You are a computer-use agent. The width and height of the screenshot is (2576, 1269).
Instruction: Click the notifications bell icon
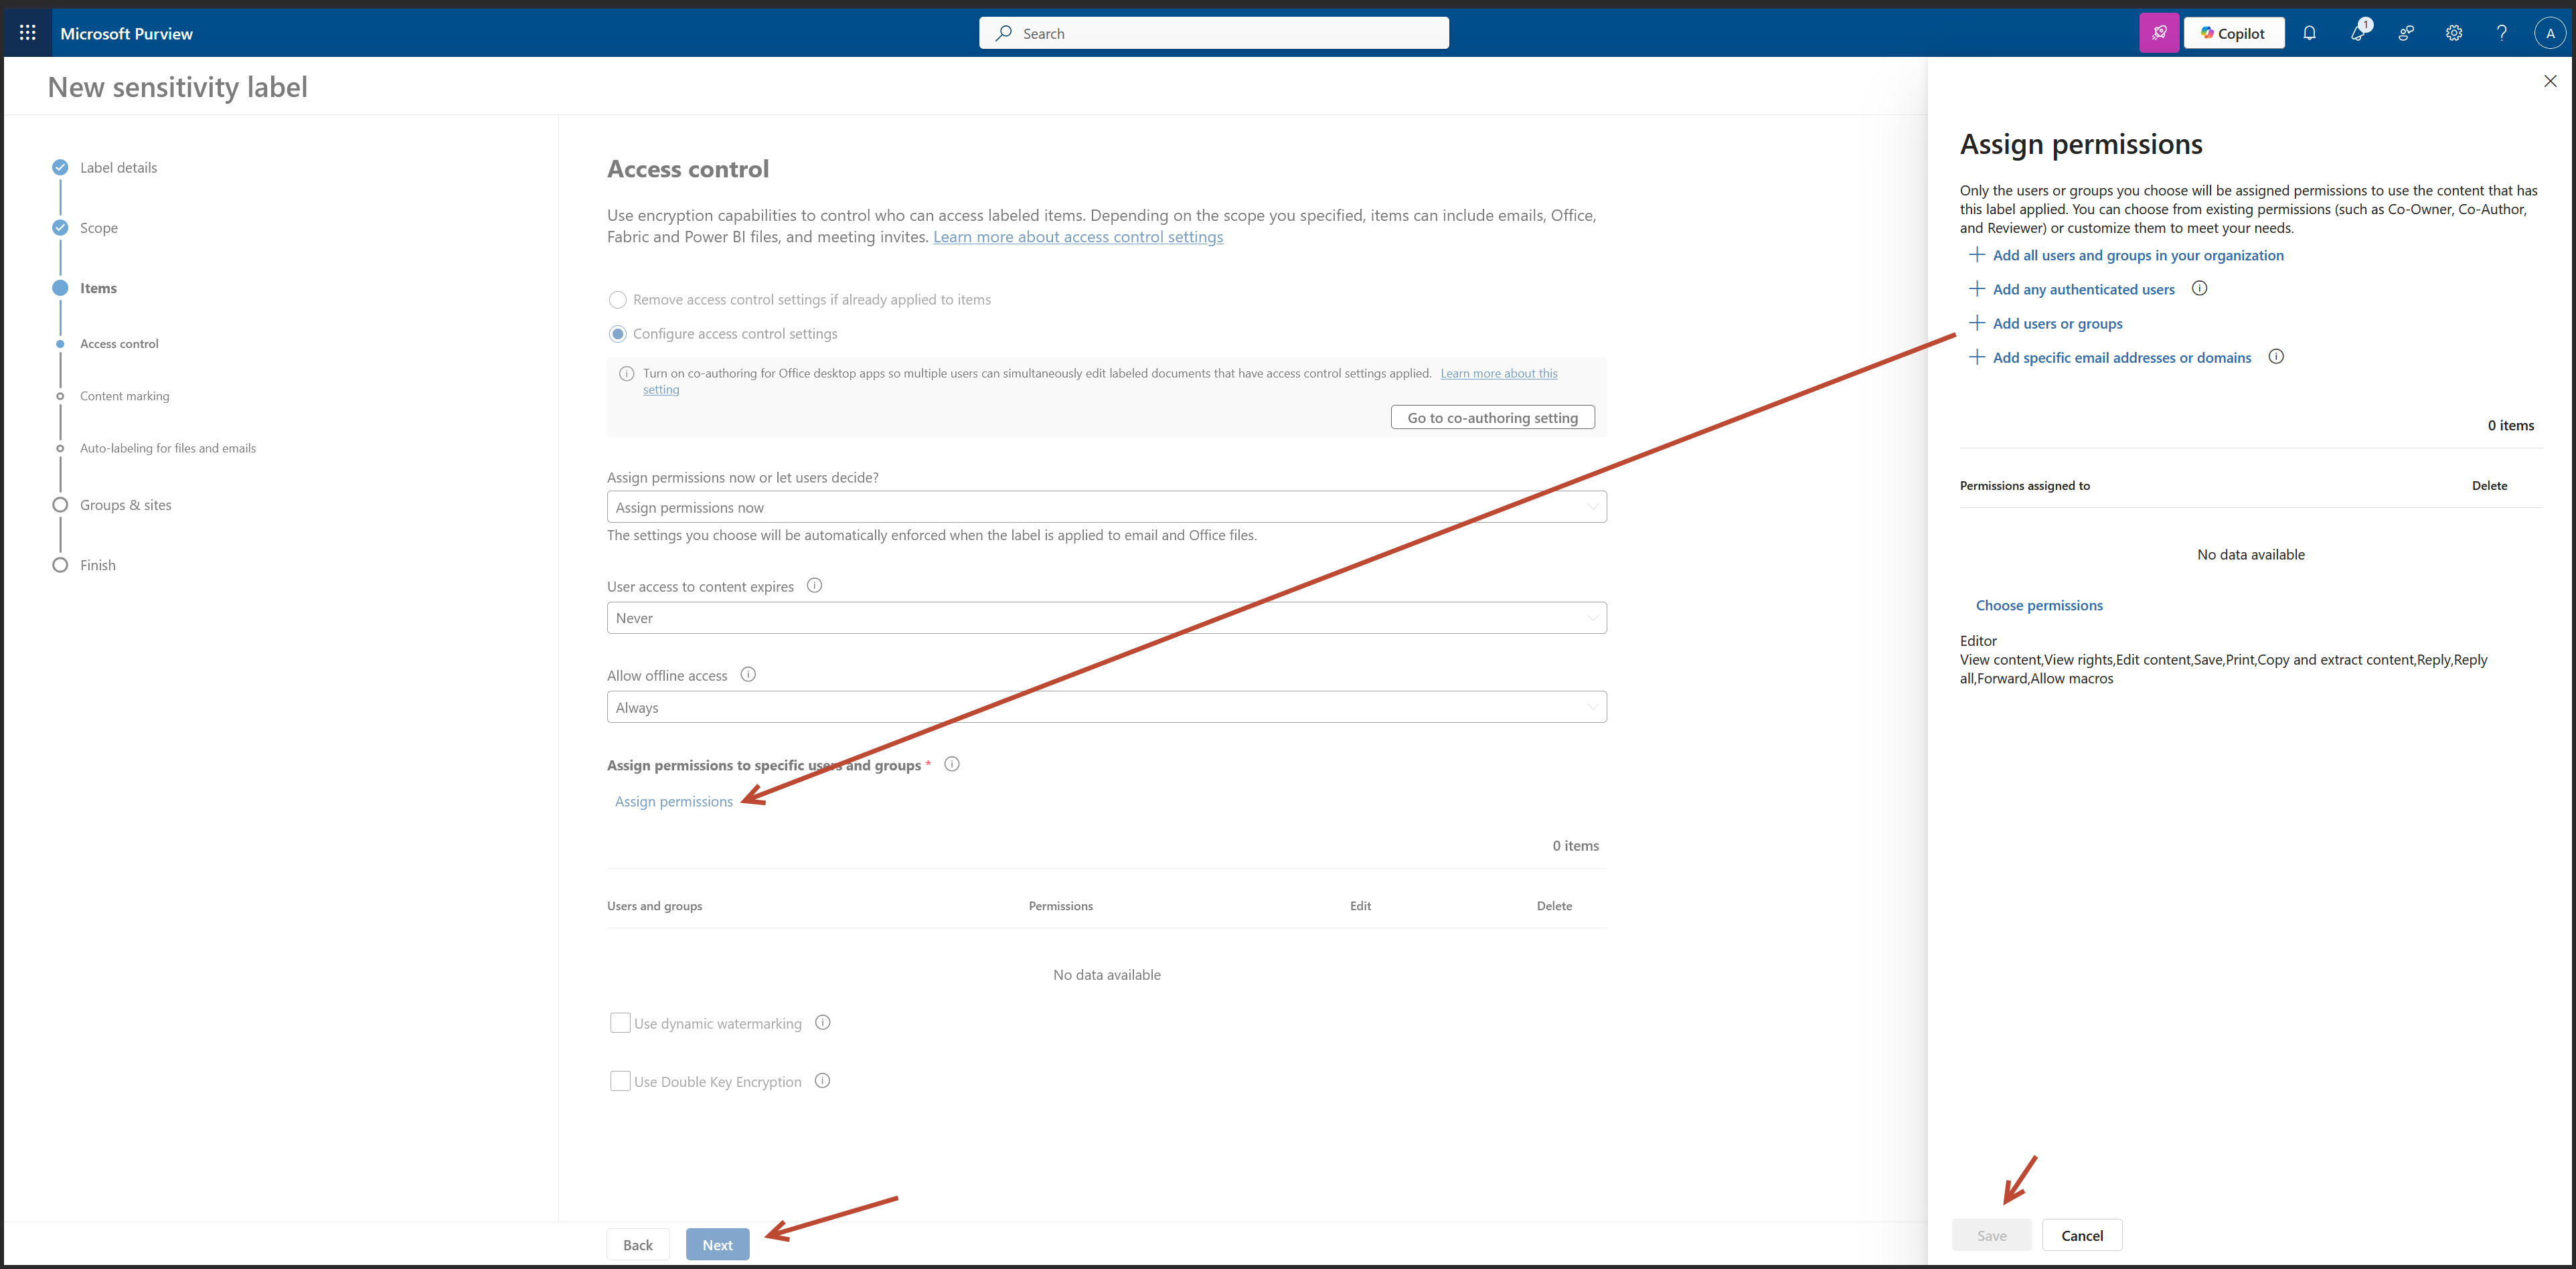(2309, 33)
